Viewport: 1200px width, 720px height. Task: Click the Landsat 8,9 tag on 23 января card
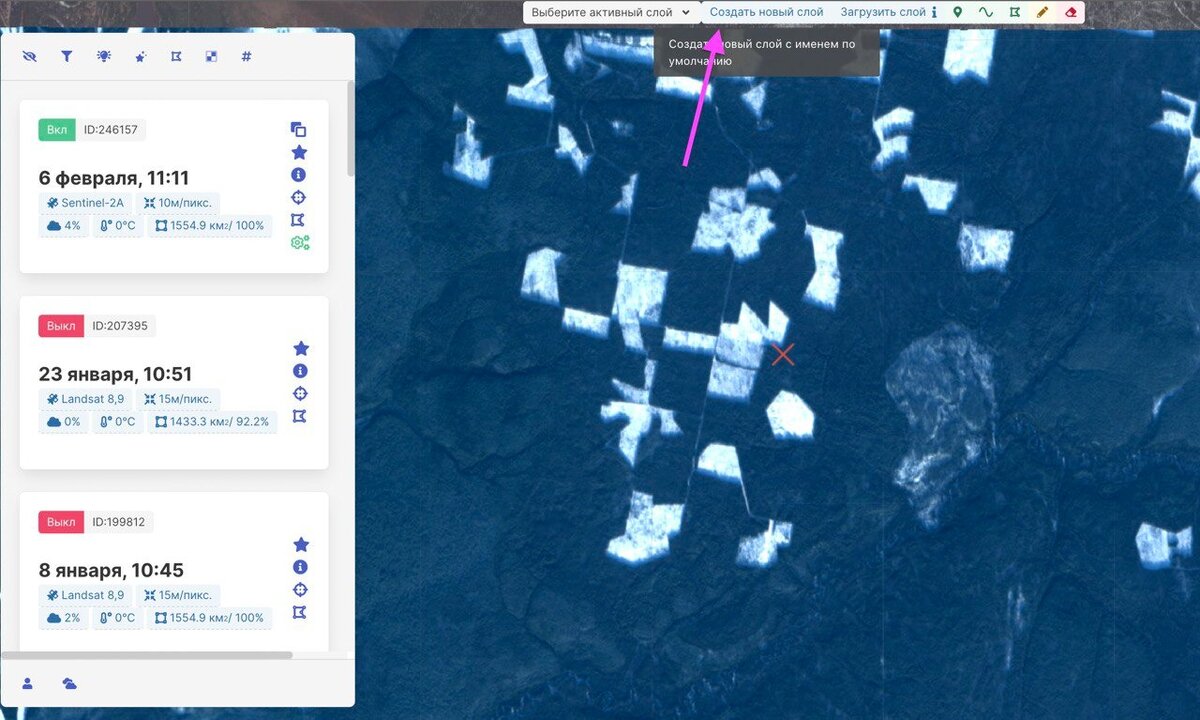[85, 398]
